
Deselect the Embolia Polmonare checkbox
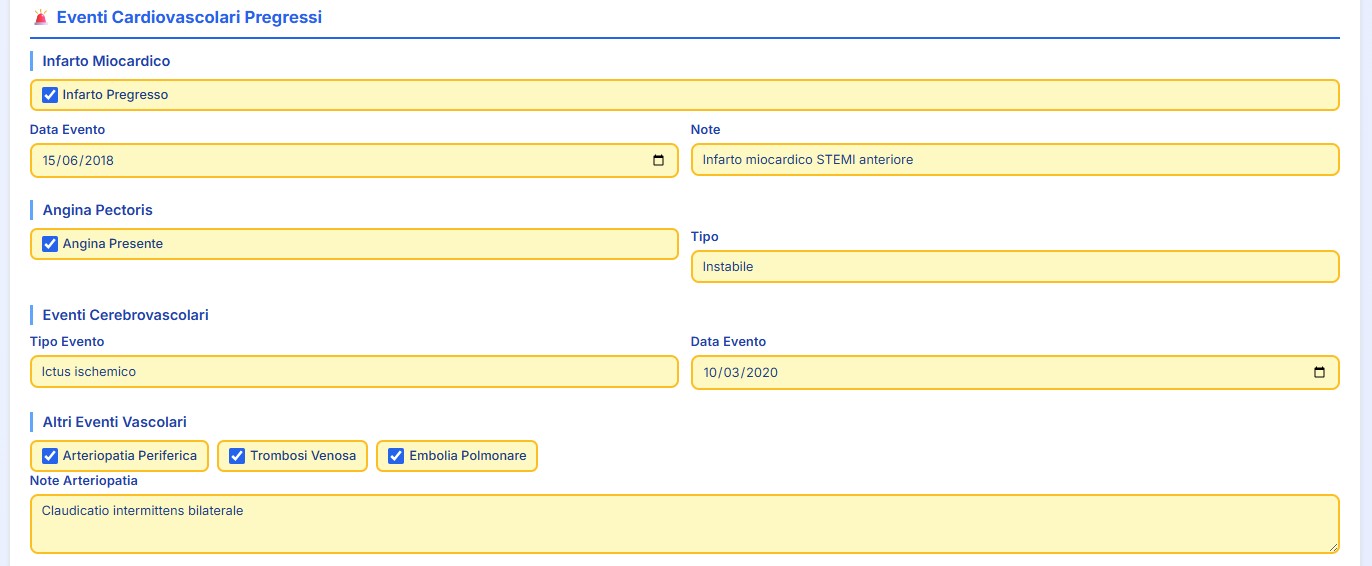click(x=396, y=456)
